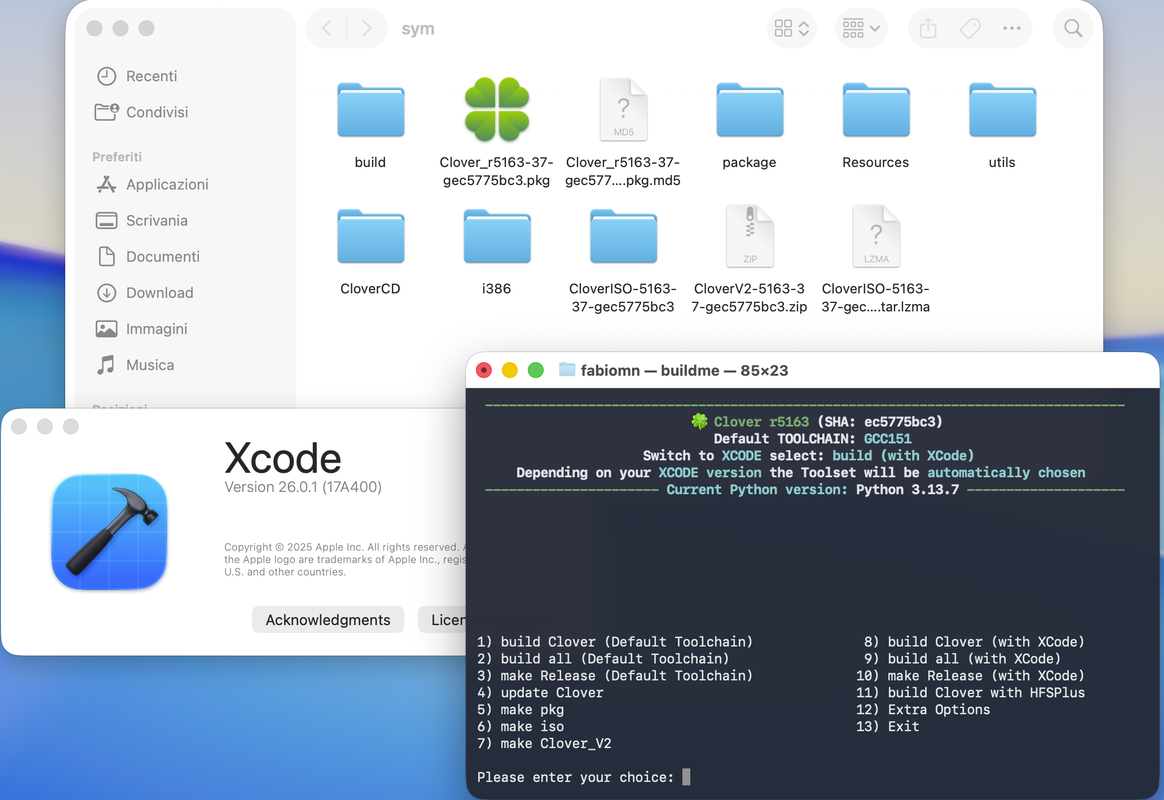The image size is (1164, 800).
Task: Click the 'Preferiti' sidebar section header
Action: pyautogui.click(x=117, y=157)
